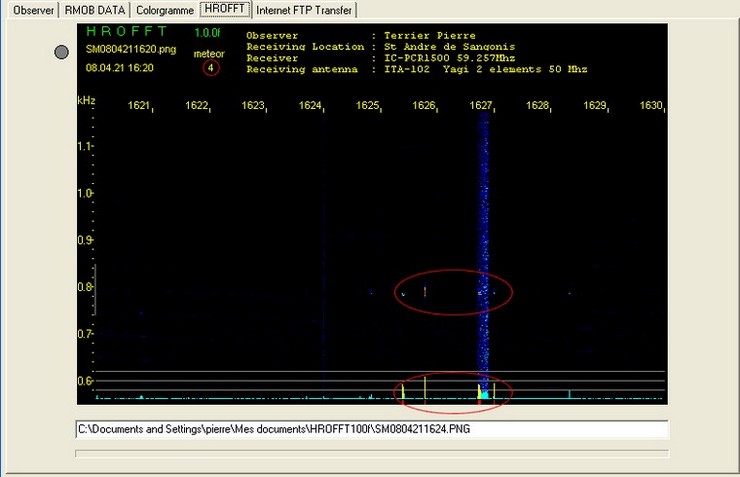Image resolution: width=740 pixels, height=477 pixels.
Task: Click the gray round status indicator
Action: (x=61, y=52)
